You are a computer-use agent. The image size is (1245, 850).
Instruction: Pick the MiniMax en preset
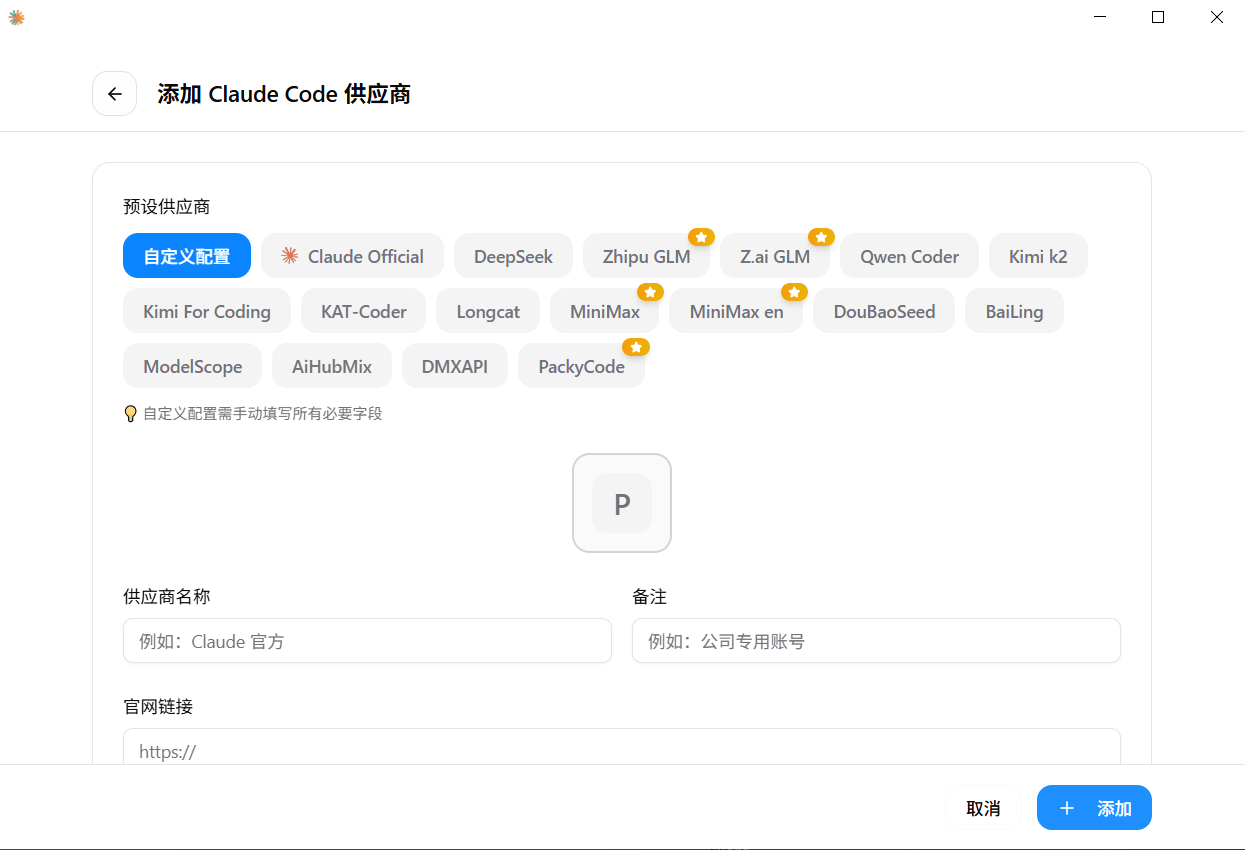click(x=736, y=311)
